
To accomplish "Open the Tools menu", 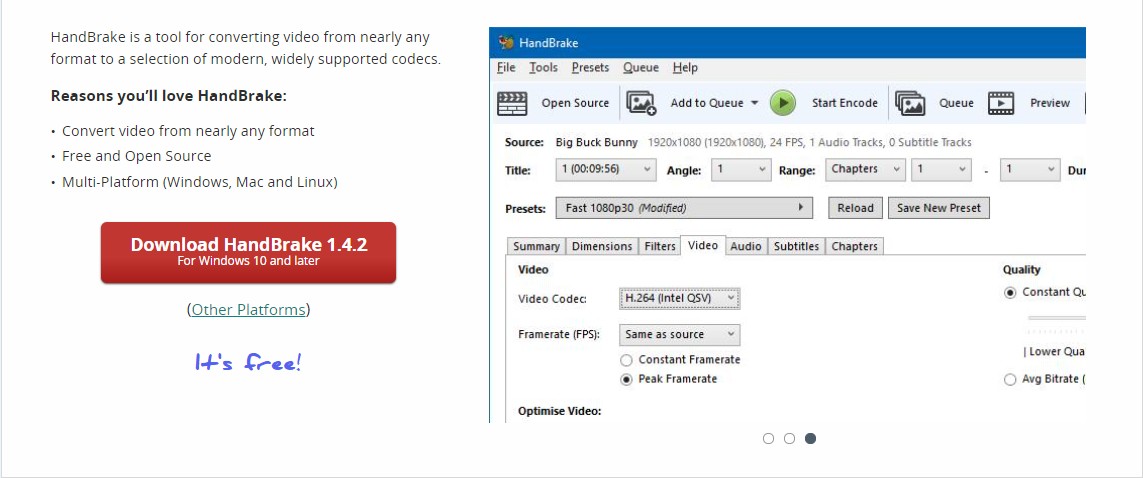I will (544, 68).
